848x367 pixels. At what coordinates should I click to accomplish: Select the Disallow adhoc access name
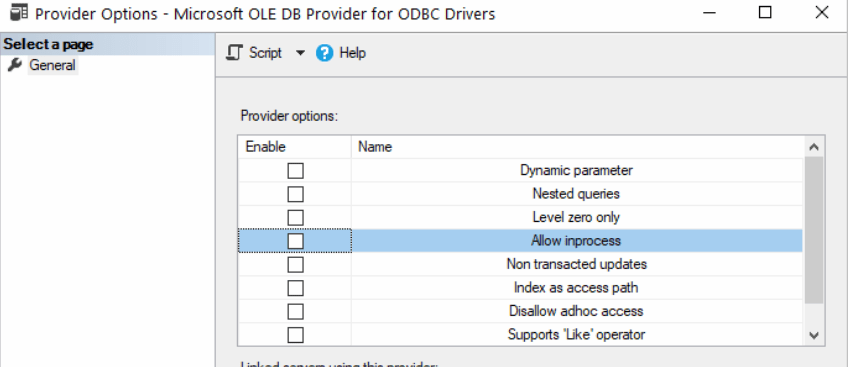click(576, 311)
